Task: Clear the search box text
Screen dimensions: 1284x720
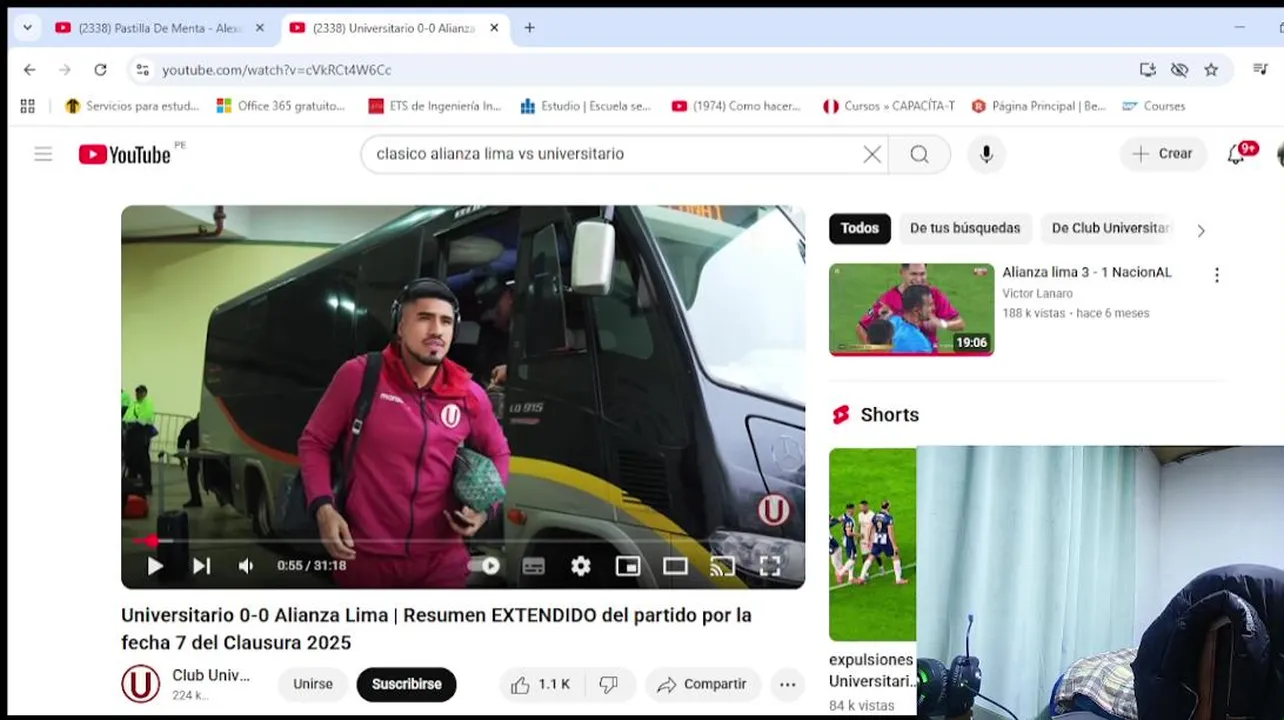Action: pyautogui.click(x=872, y=154)
